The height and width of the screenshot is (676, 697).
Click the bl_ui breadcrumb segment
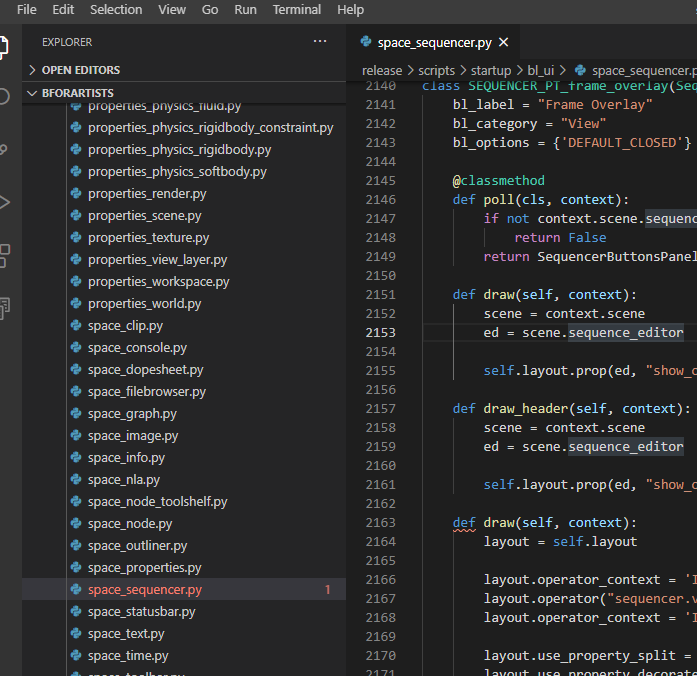coord(541,70)
